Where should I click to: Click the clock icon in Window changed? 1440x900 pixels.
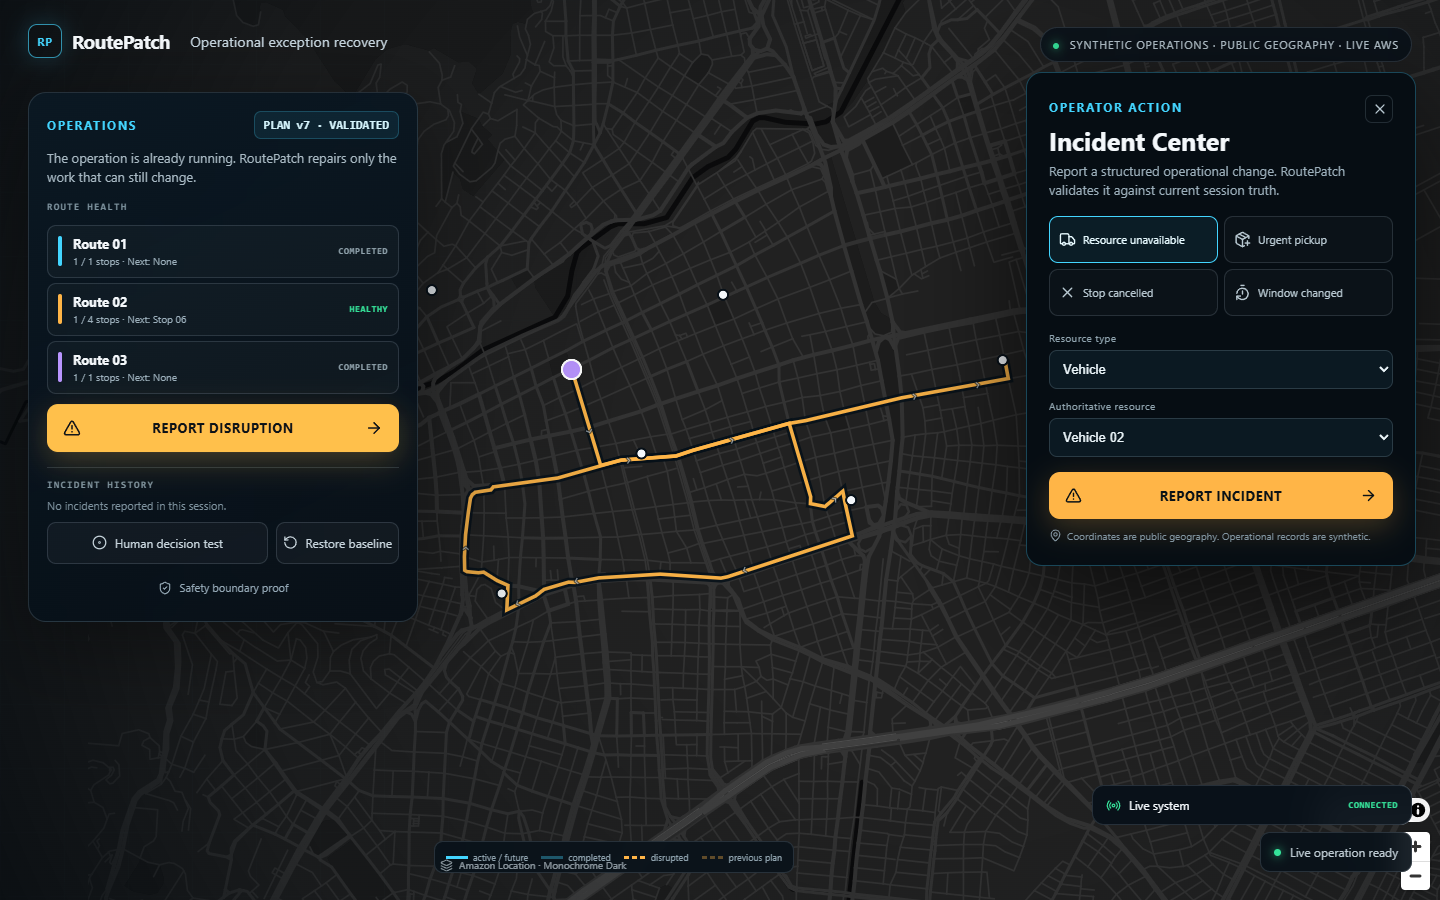tap(1242, 293)
